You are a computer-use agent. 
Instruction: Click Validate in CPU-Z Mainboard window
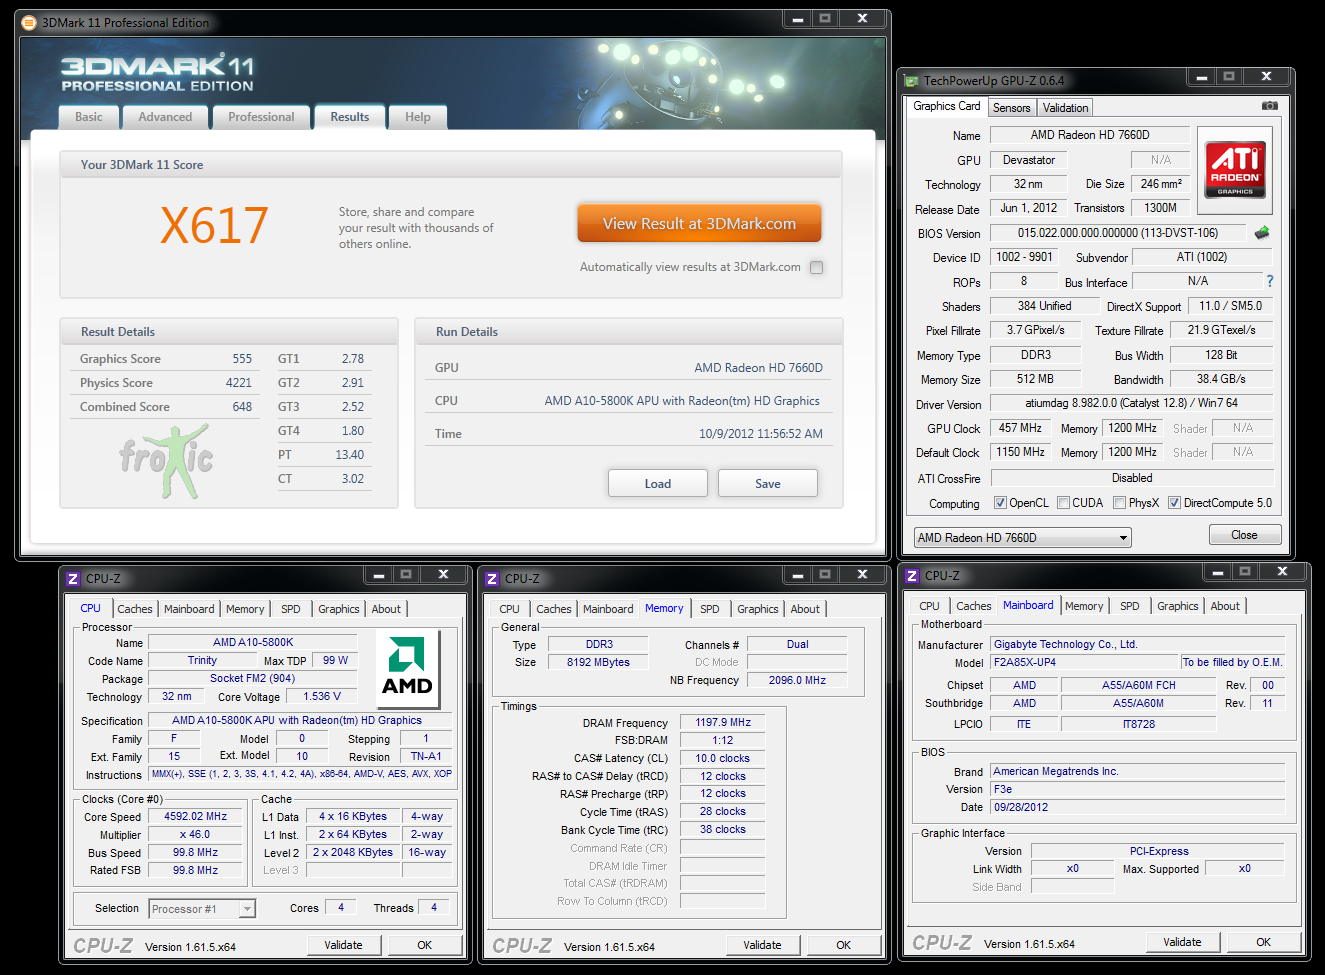[x=1182, y=942]
